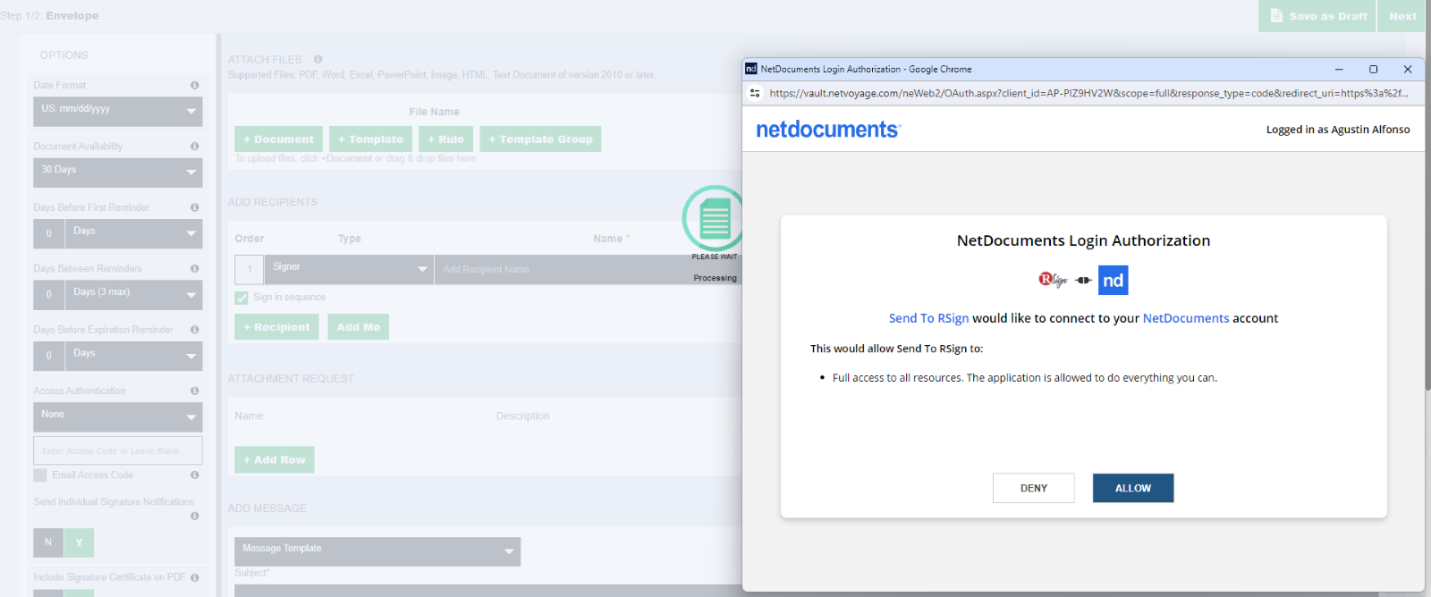
Task: Toggle the Sign in sequence checkbox
Action: point(242,298)
